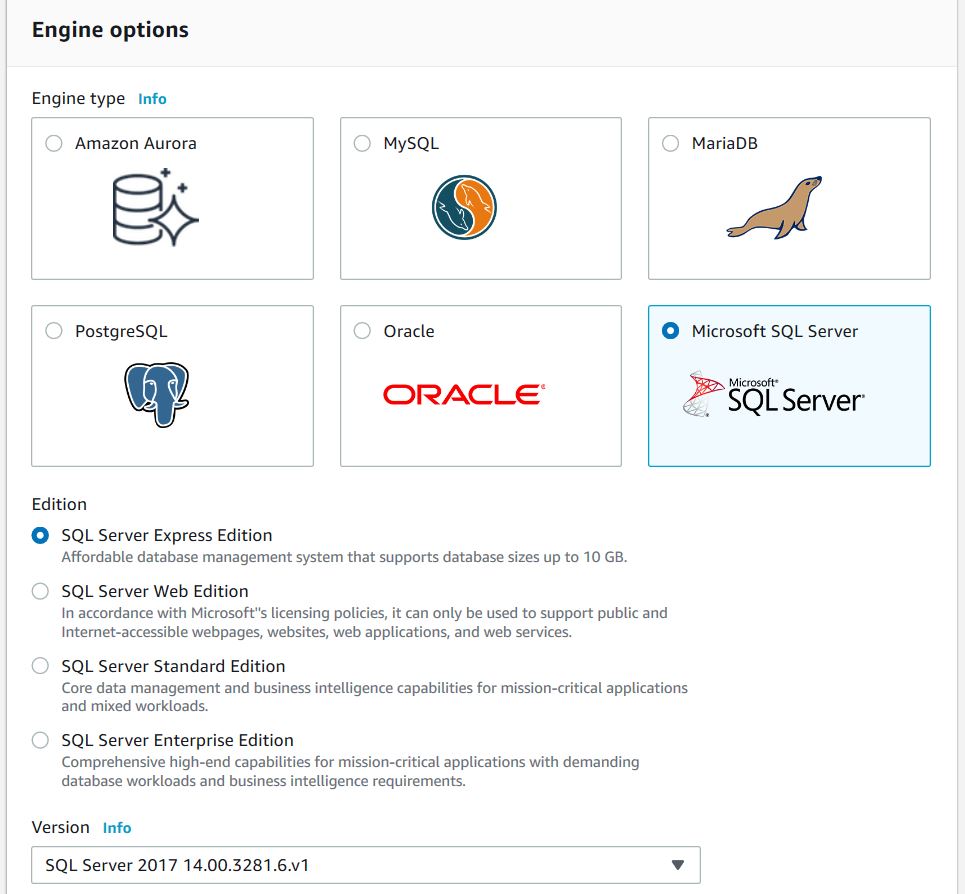Select the MySQL engine radio button
This screenshot has height=894, width=965.
(362, 143)
